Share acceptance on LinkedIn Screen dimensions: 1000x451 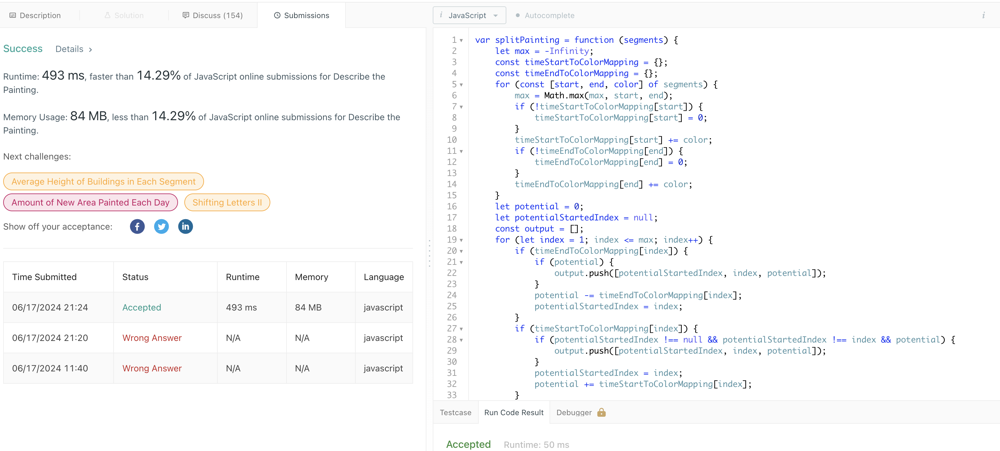click(185, 227)
